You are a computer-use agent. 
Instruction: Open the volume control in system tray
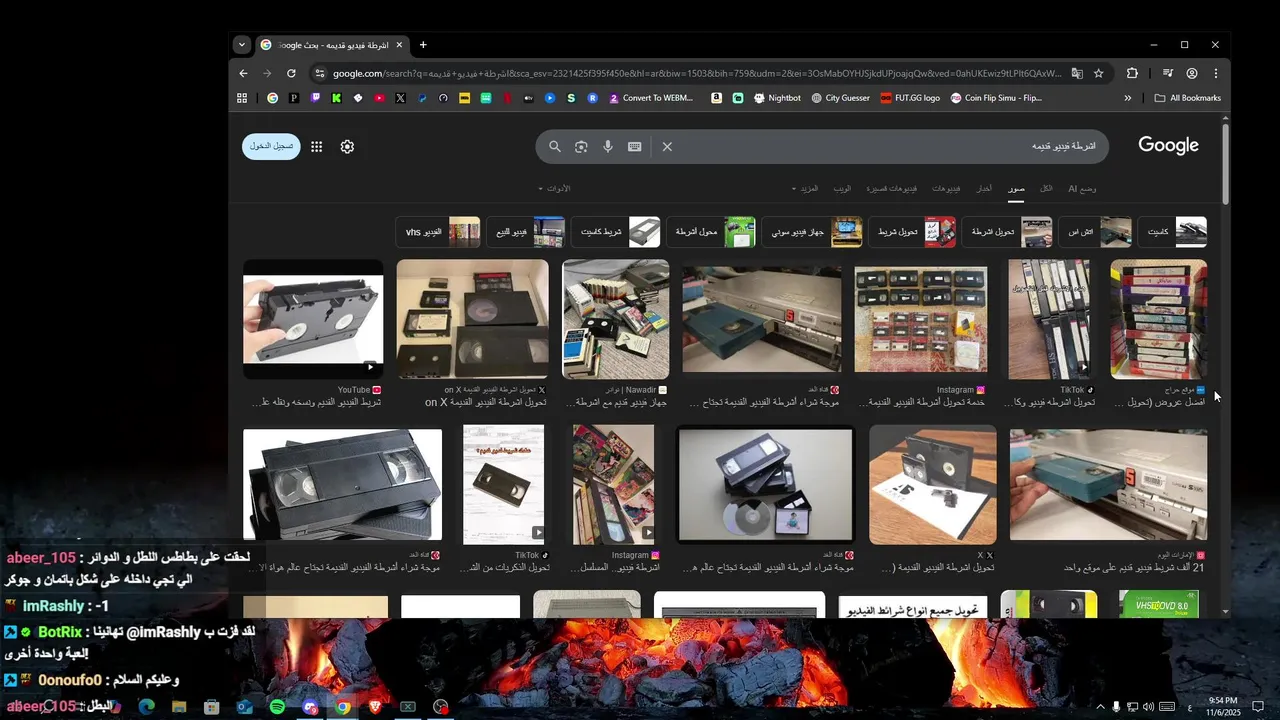[1148, 707]
